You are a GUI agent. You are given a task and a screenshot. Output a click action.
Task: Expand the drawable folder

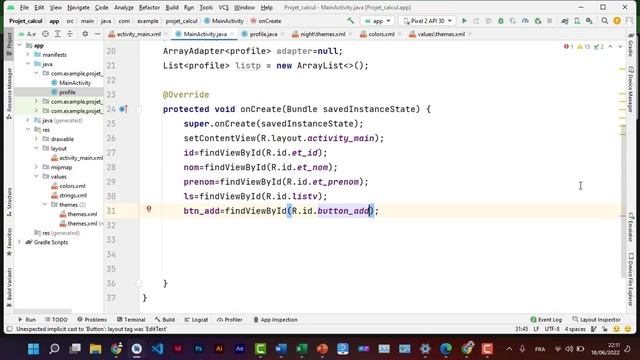36,139
